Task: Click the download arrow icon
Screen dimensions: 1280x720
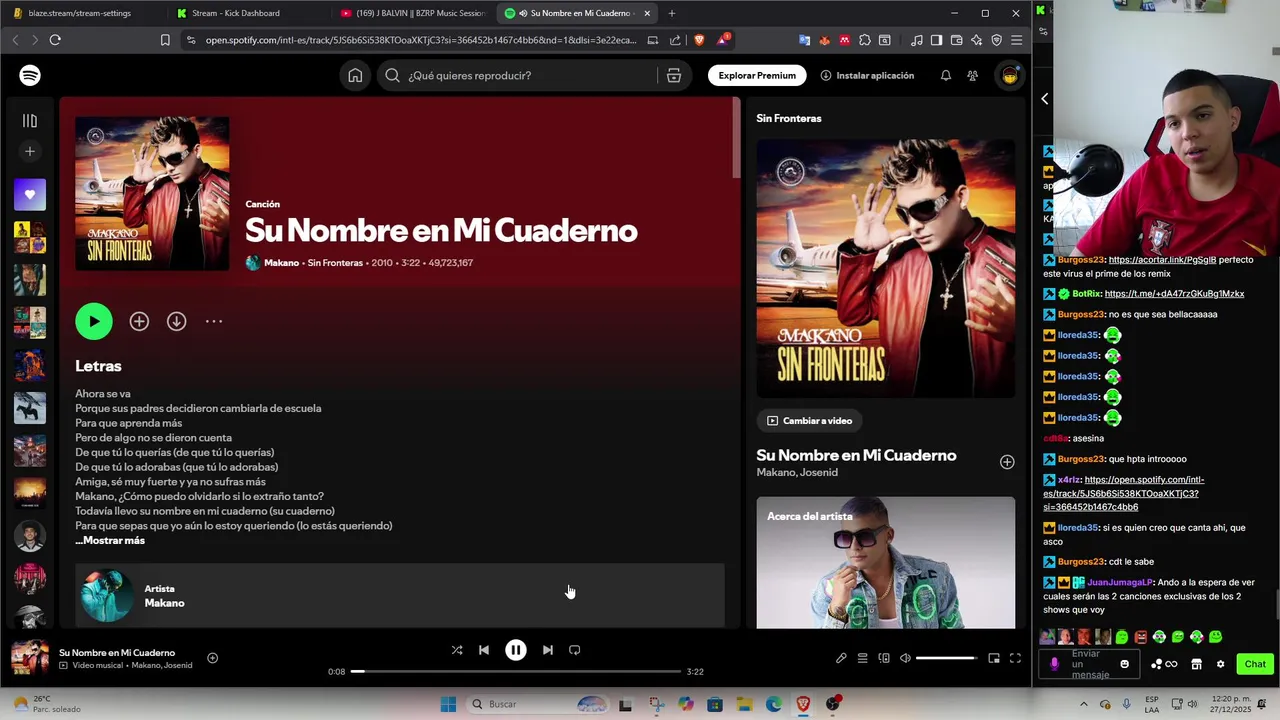Action: (x=176, y=321)
